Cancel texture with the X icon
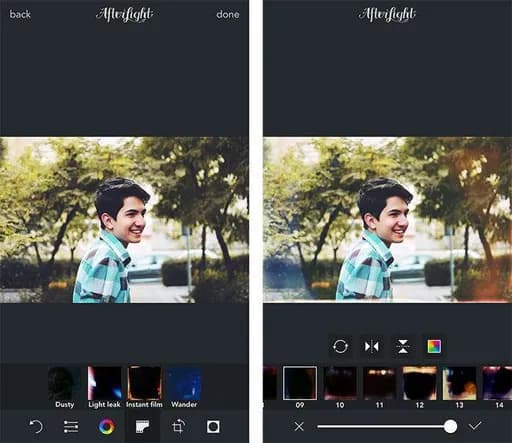This screenshot has height=443, width=512. (299, 426)
